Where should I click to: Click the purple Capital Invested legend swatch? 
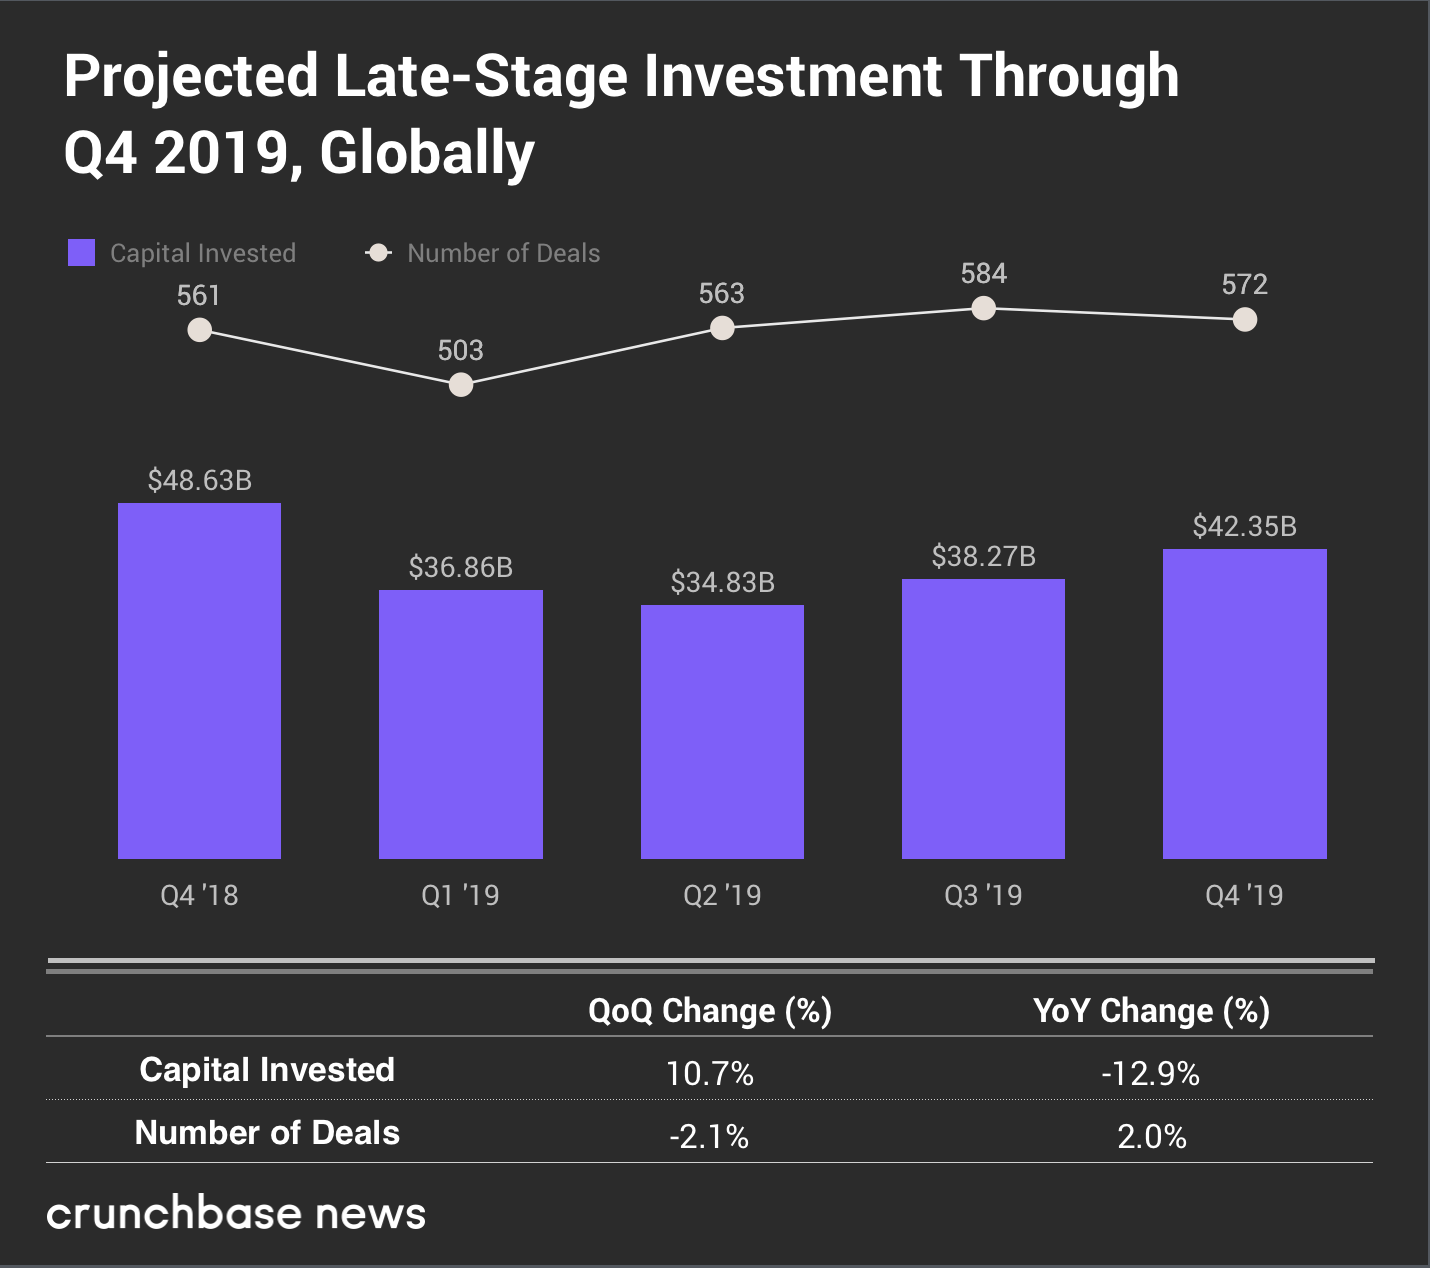[x=81, y=253]
